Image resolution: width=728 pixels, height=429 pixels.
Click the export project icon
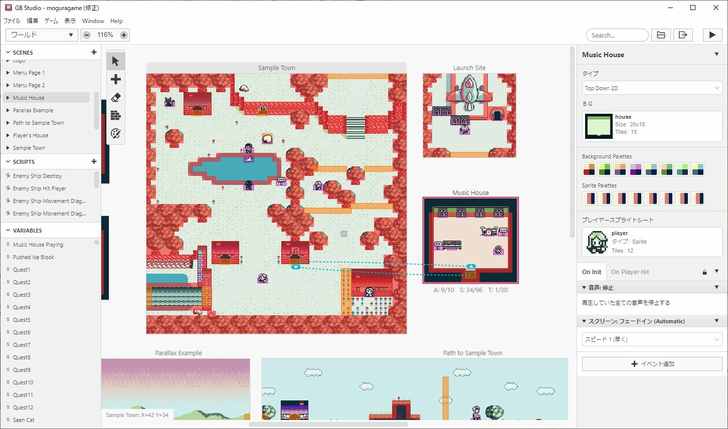click(683, 35)
